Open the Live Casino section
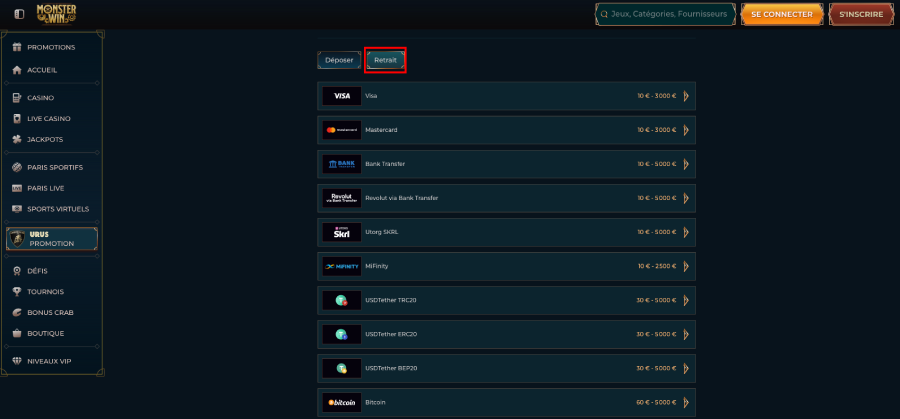Viewport: 900px width, 419px height. tap(49, 119)
